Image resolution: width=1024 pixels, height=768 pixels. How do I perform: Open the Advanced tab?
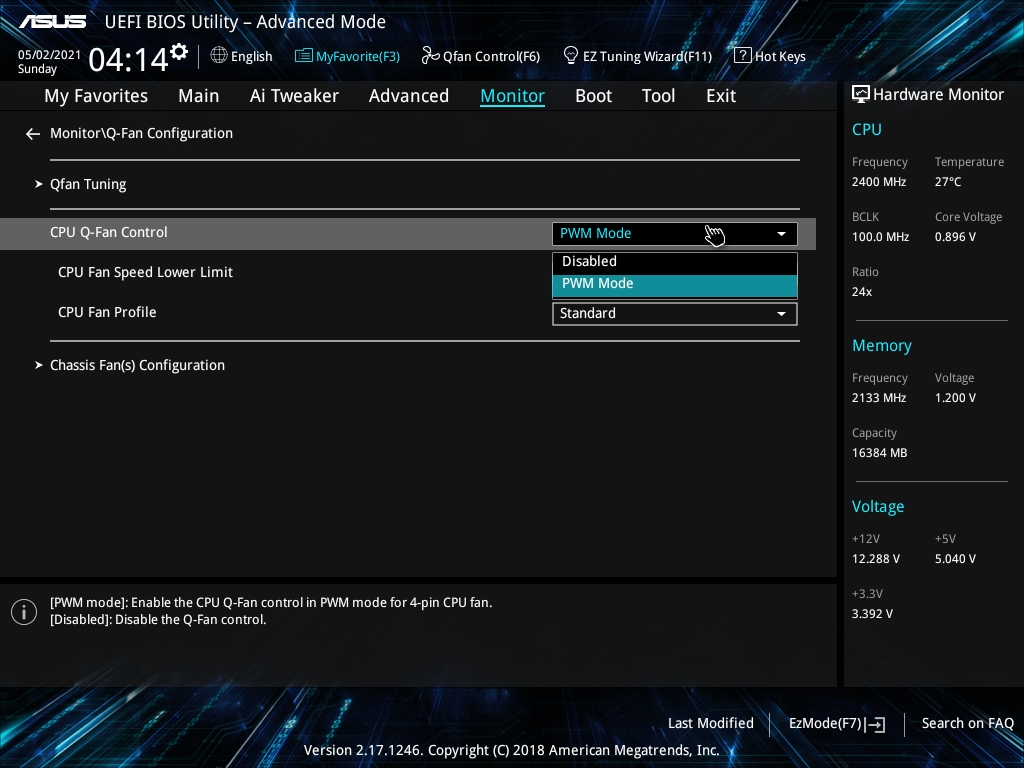click(x=409, y=96)
